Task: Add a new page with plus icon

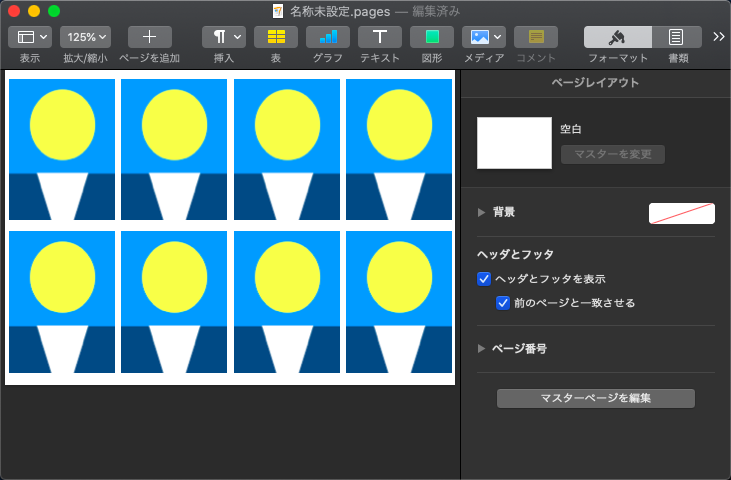Action: click(x=150, y=37)
